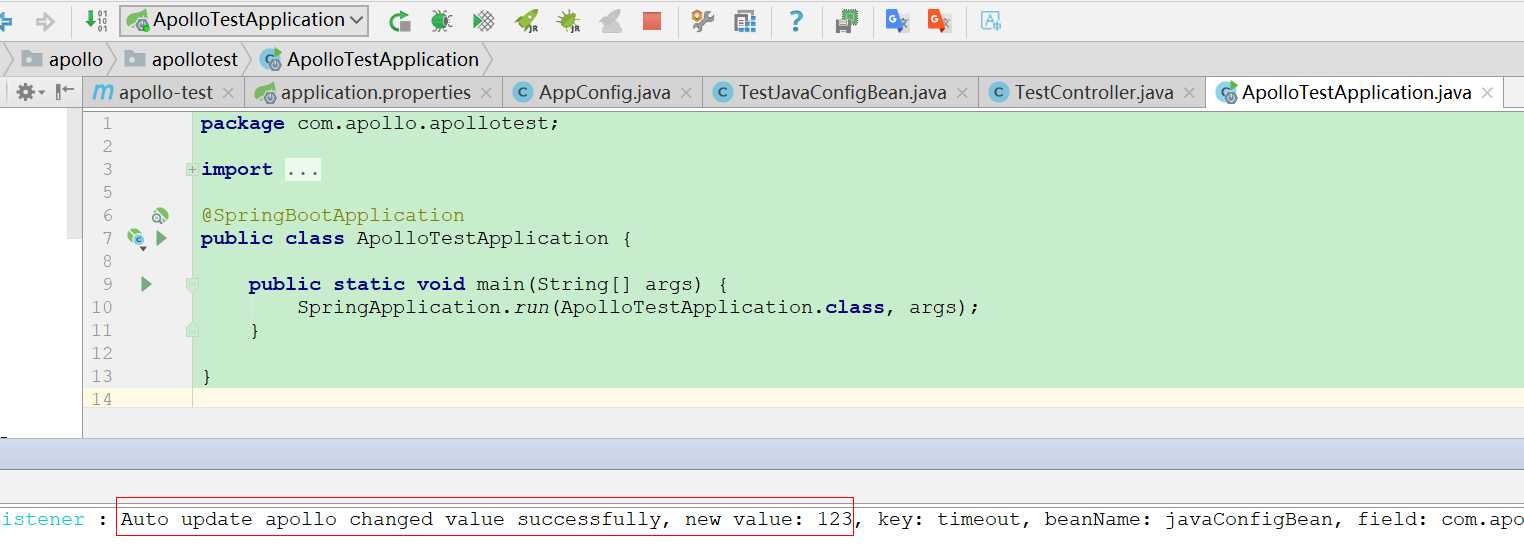Screen dimensions: 1524x549
Task: Click the greyed-out rocket icon before Stop
Action: pos(610,20)
